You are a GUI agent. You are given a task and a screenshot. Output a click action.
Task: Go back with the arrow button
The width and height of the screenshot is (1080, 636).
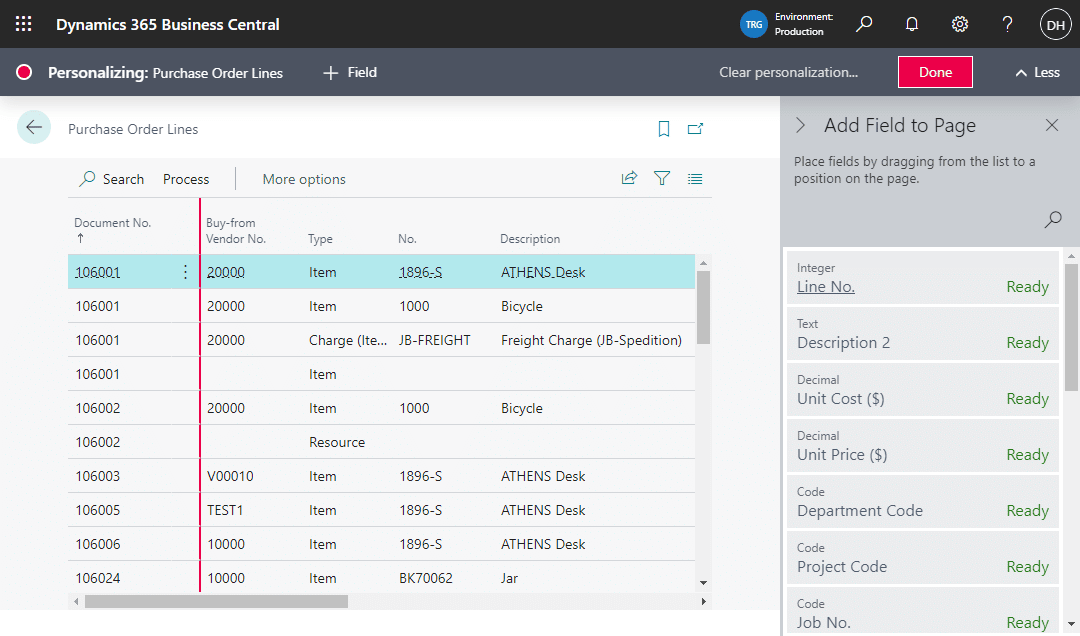click(34, 127)
